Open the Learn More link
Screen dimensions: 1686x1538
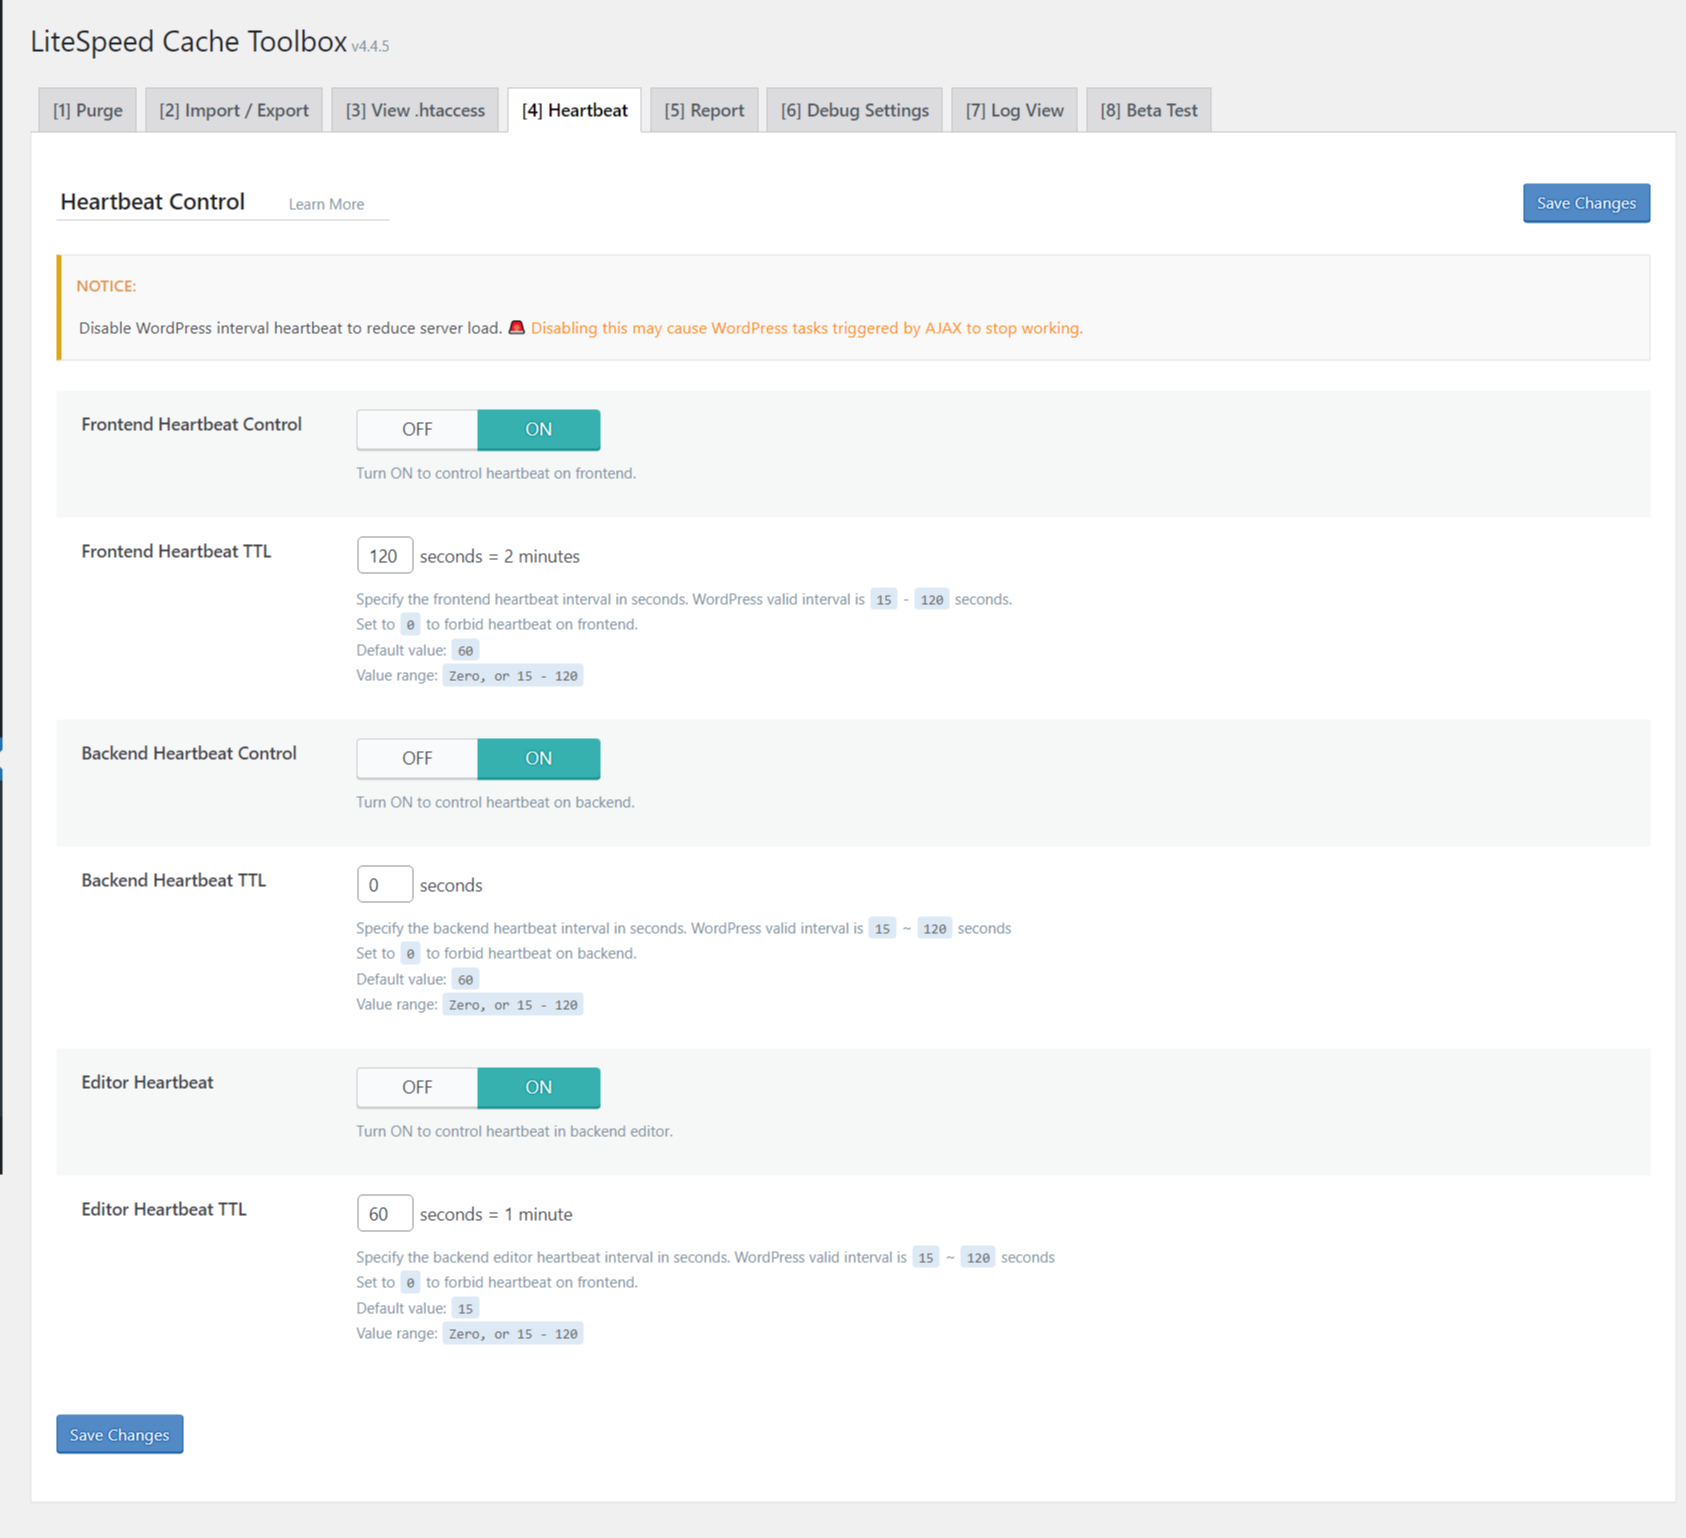(x=326, y=204)
